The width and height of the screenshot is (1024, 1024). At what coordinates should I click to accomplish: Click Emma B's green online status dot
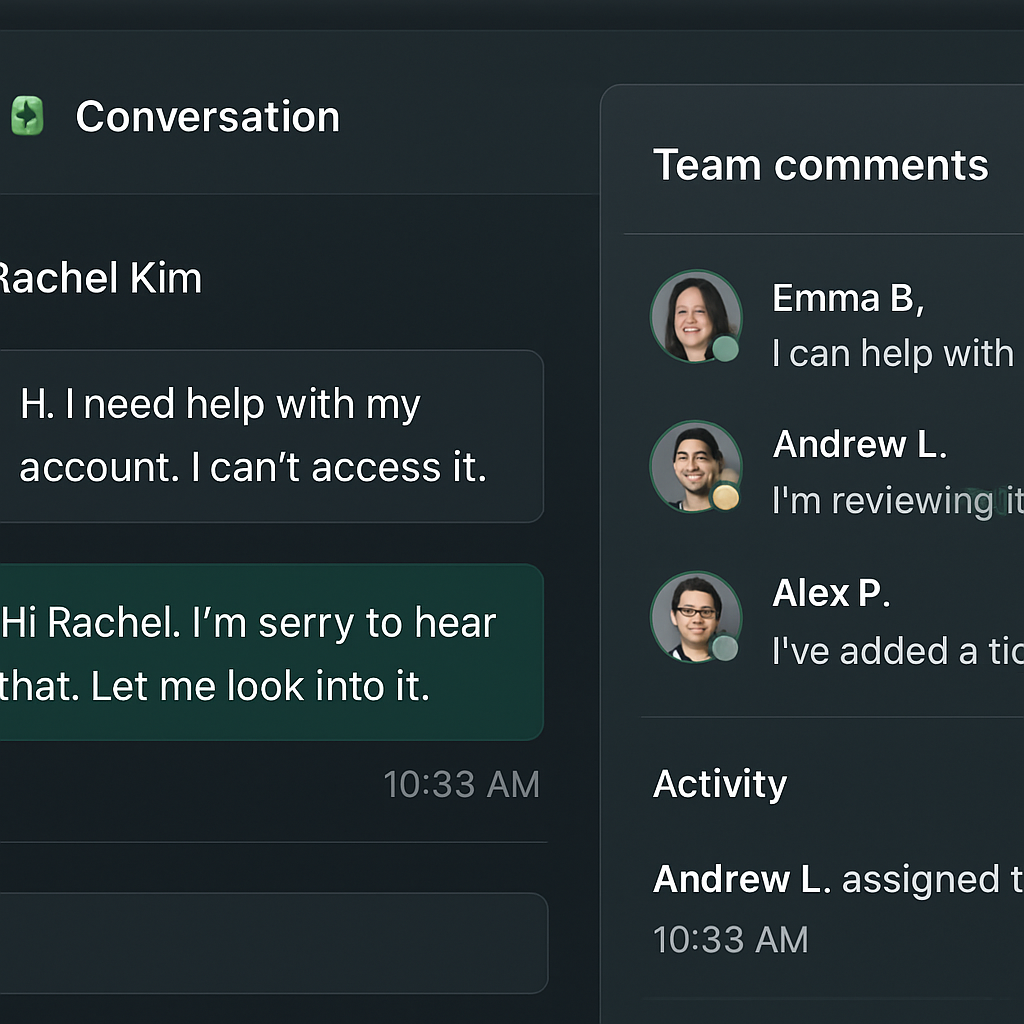[x=725, y=349]
